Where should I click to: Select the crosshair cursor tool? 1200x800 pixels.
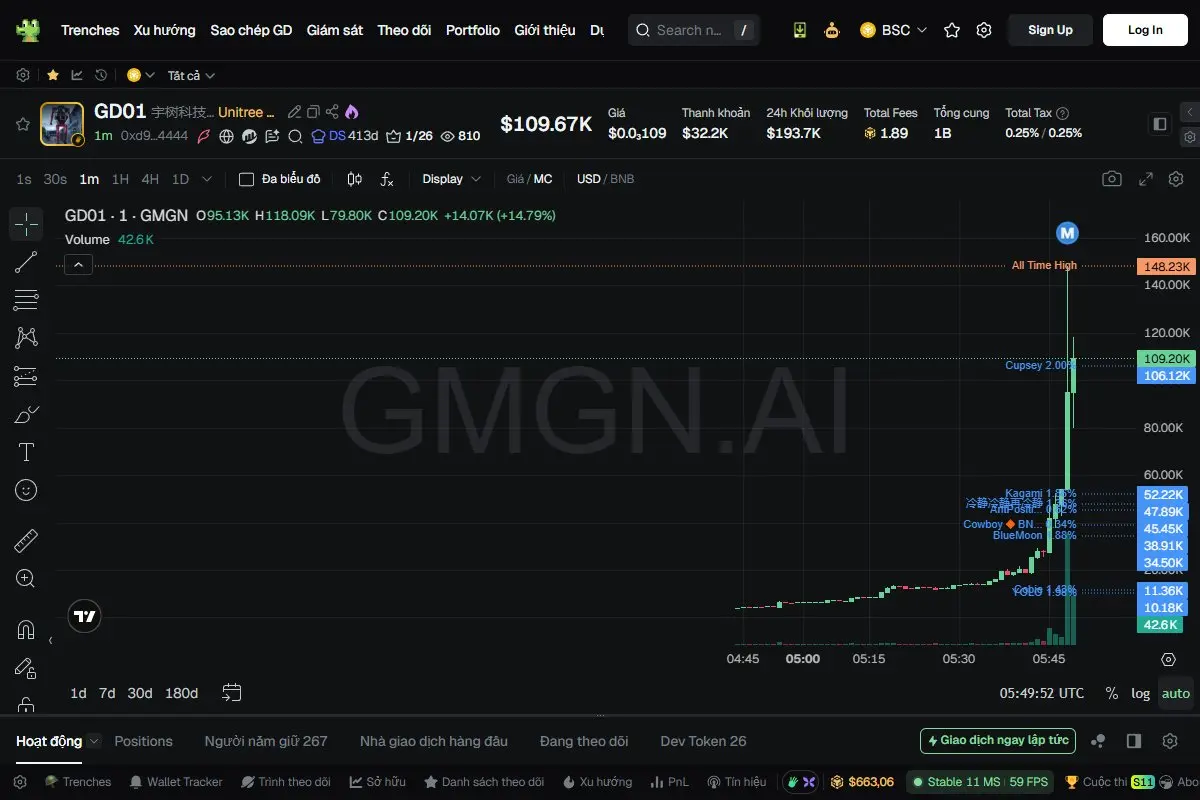[x=26, y=224]
